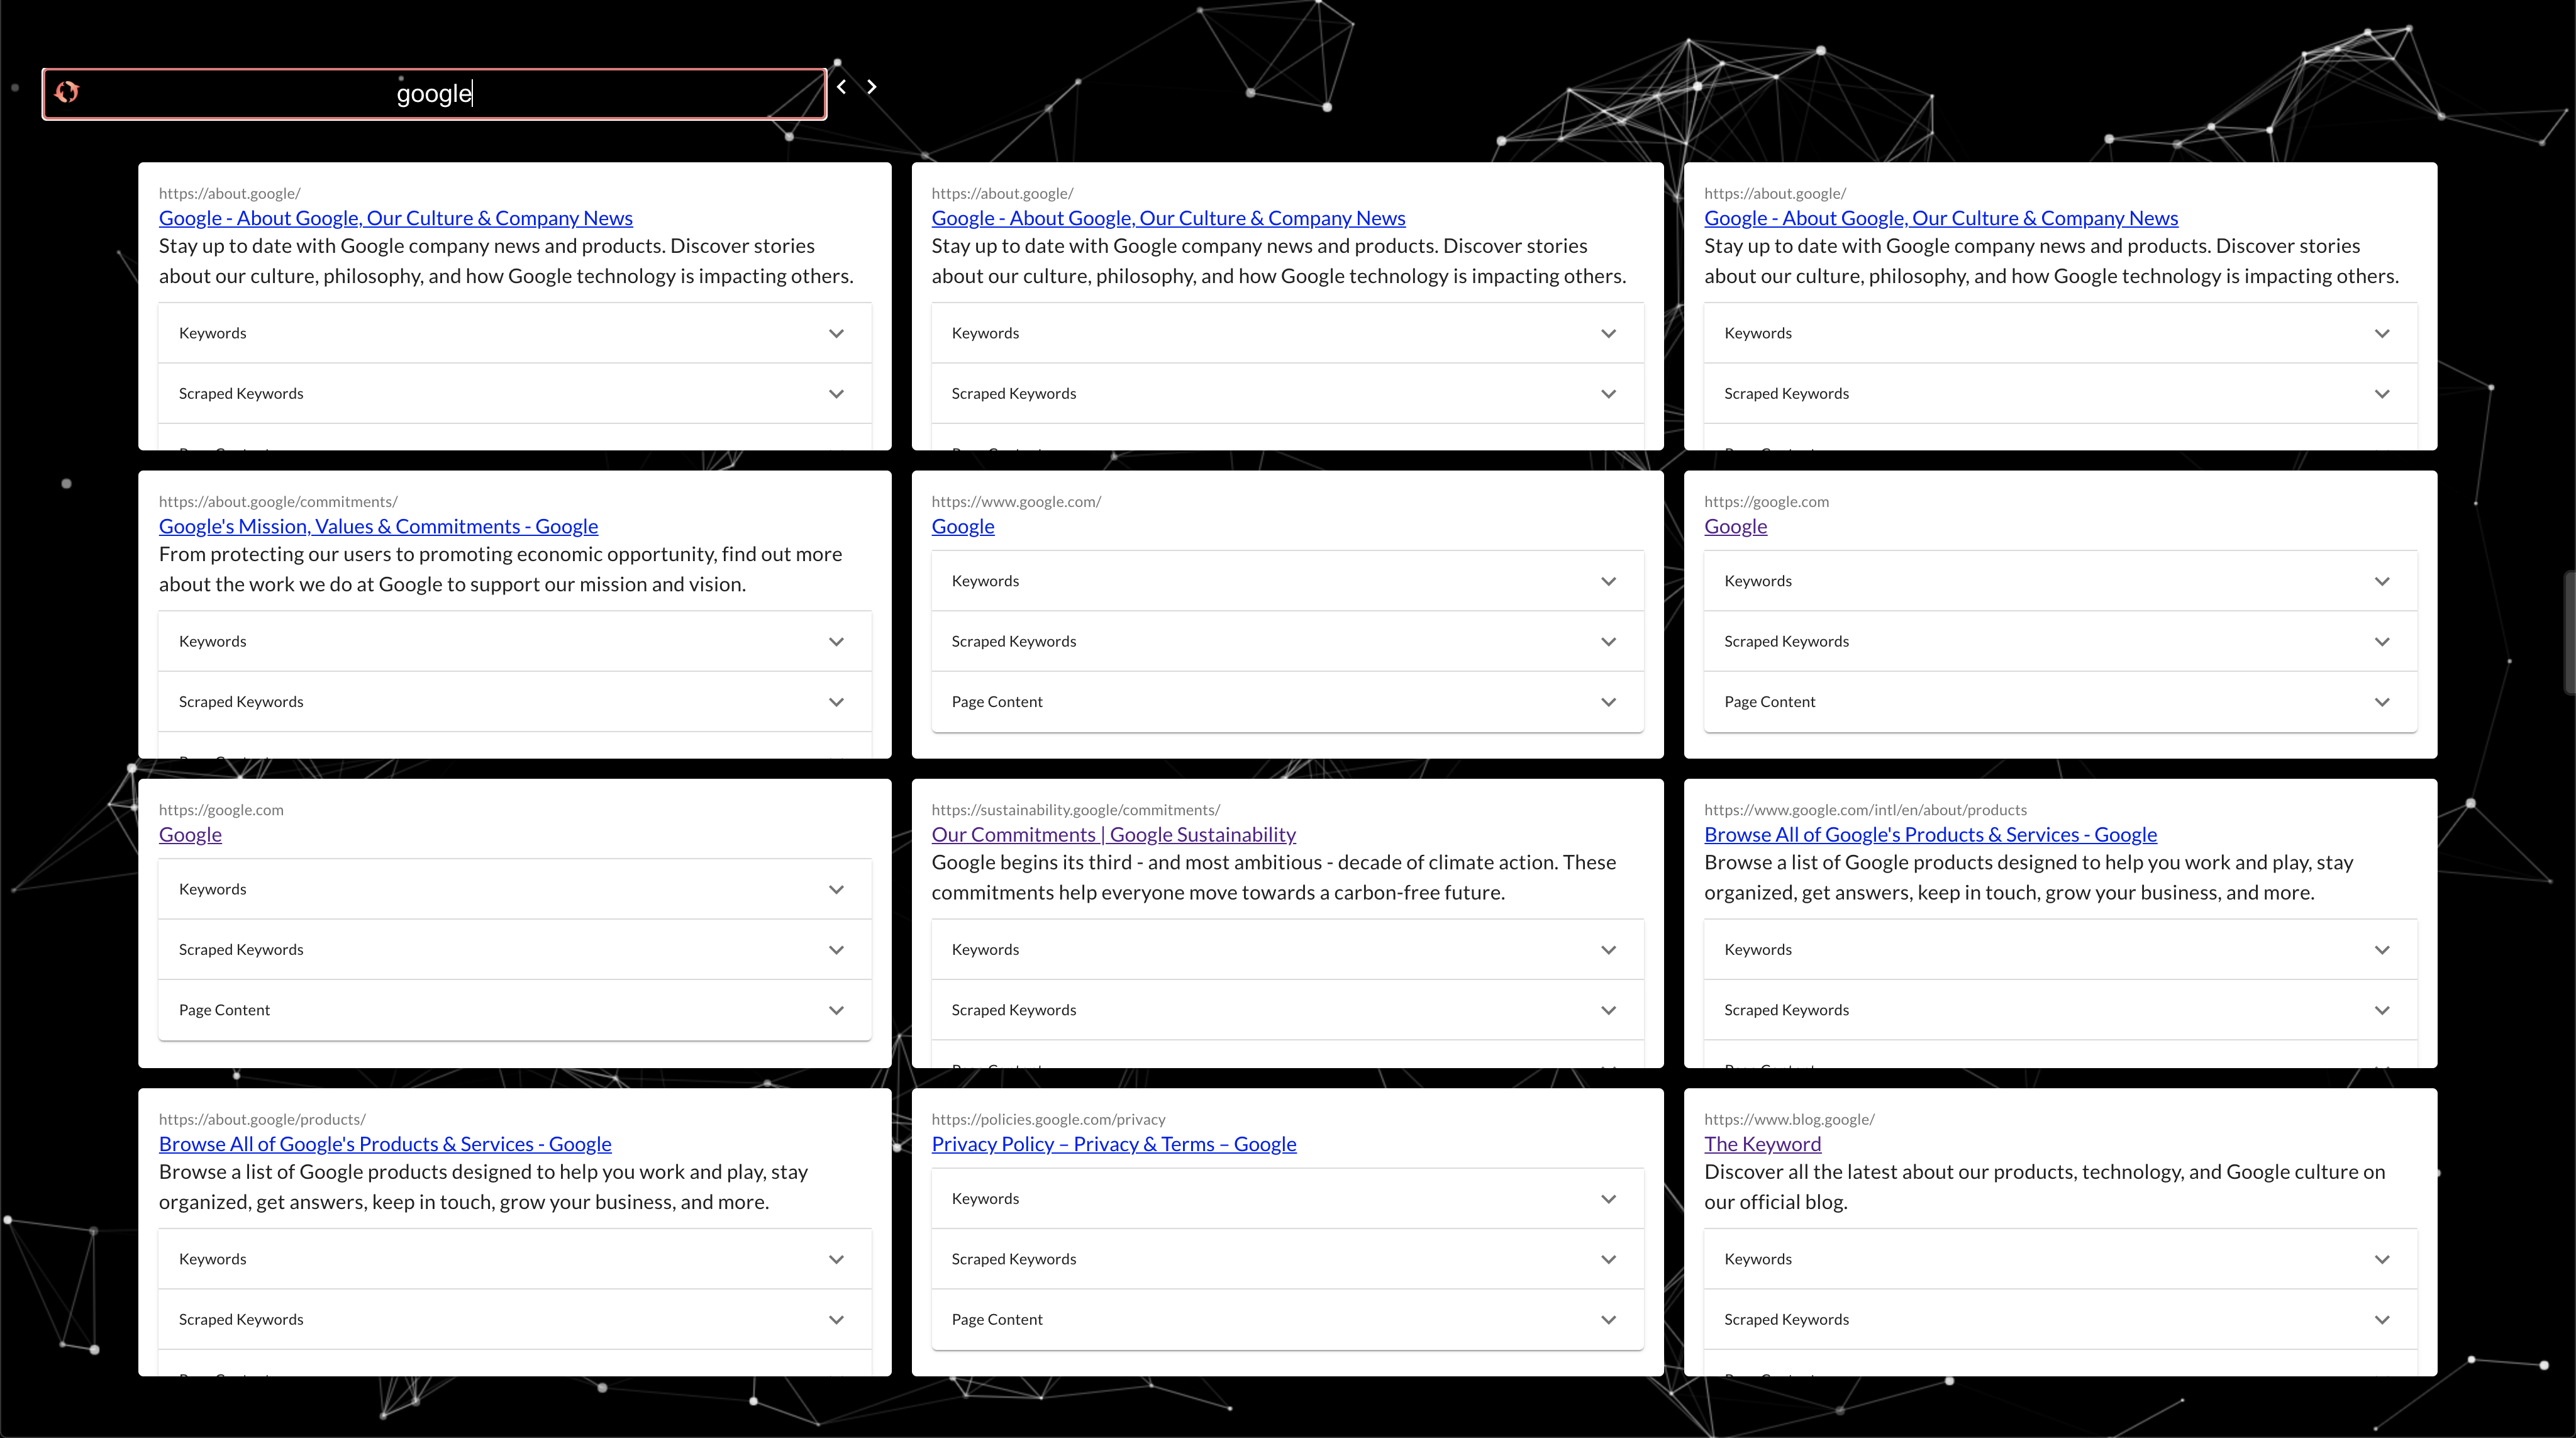This screenshot has width=2576, height=1438.
Task: Expand Keywords in the https://www.google.com/ card
Action: click(x=1287, y=581)
